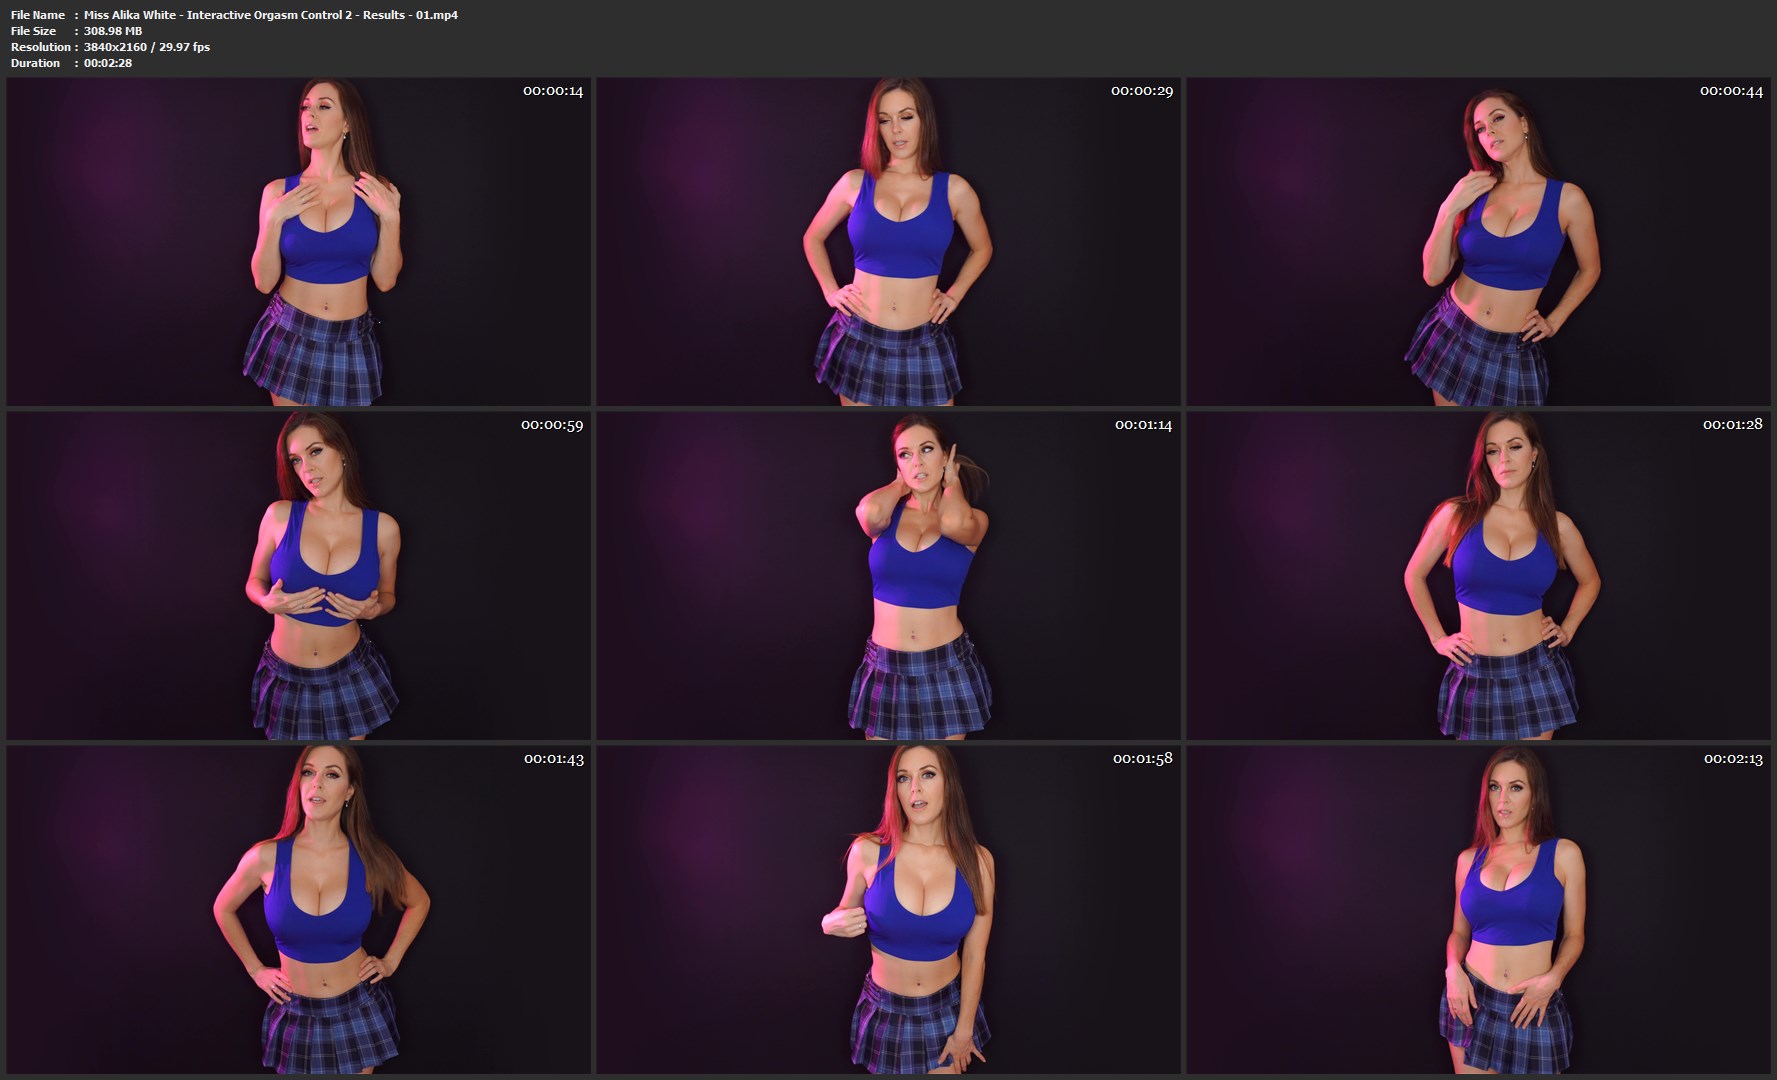1777x1080 pixels.
Task: Select the 308.98 MB file size value
Action: tap(113, 31)
